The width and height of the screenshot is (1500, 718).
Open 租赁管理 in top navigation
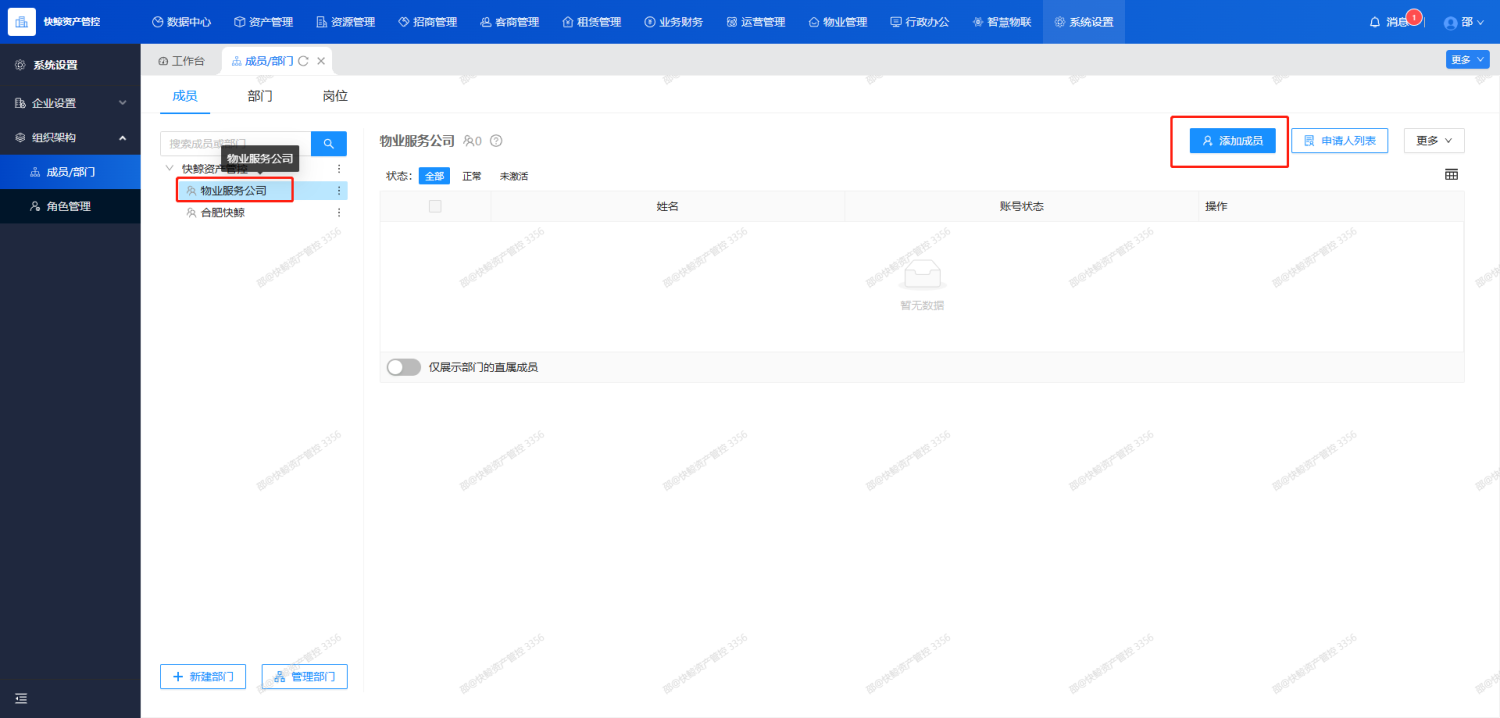click(x=591, y=22)
